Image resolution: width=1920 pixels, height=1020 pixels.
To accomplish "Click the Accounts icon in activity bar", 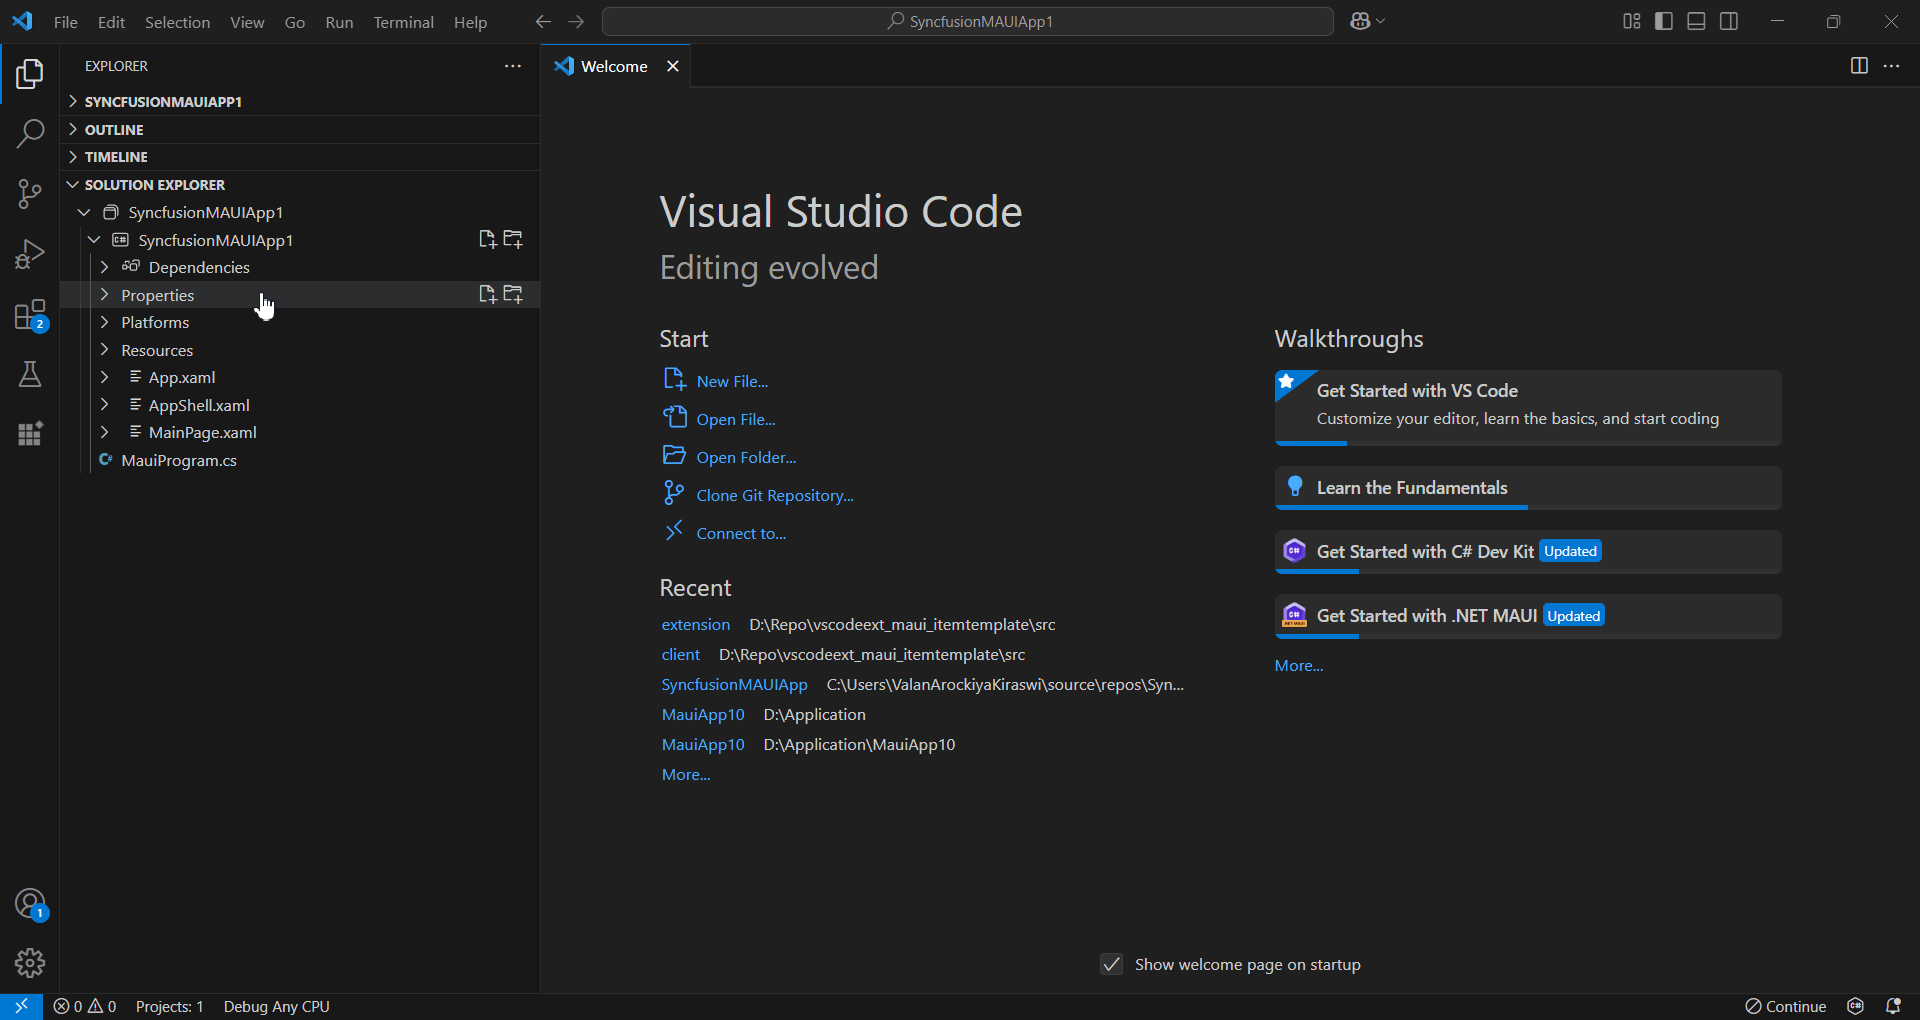I will point(30,904).
